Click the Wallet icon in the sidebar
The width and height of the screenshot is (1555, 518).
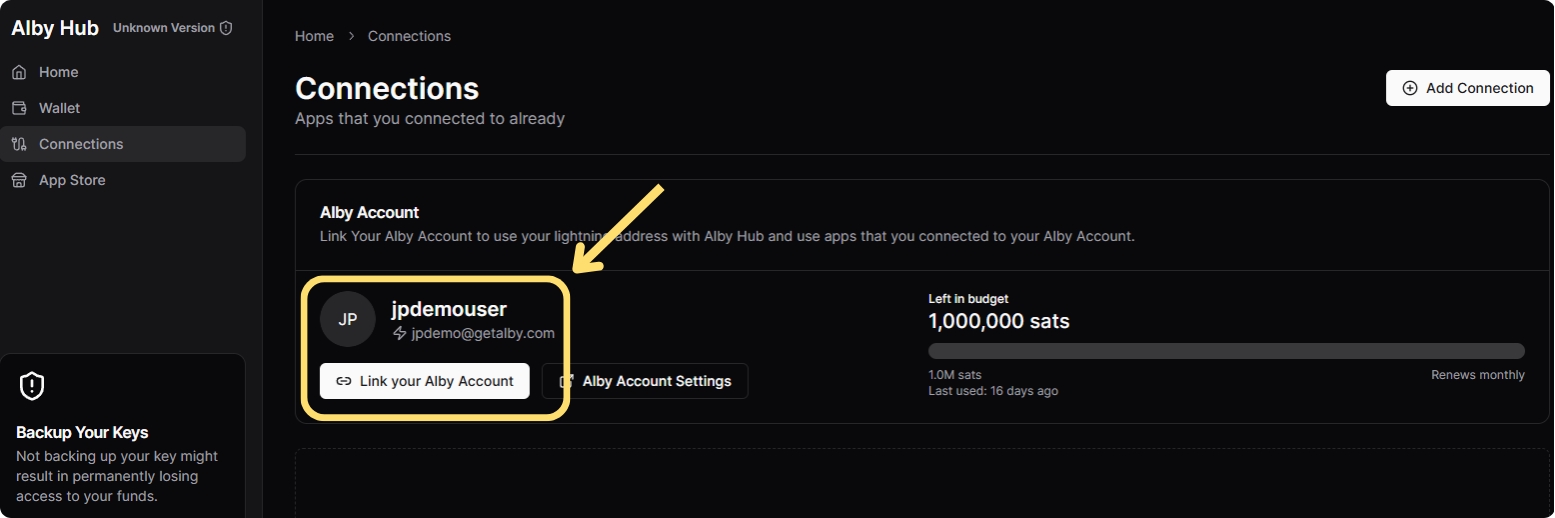click(x=19, y=108)
